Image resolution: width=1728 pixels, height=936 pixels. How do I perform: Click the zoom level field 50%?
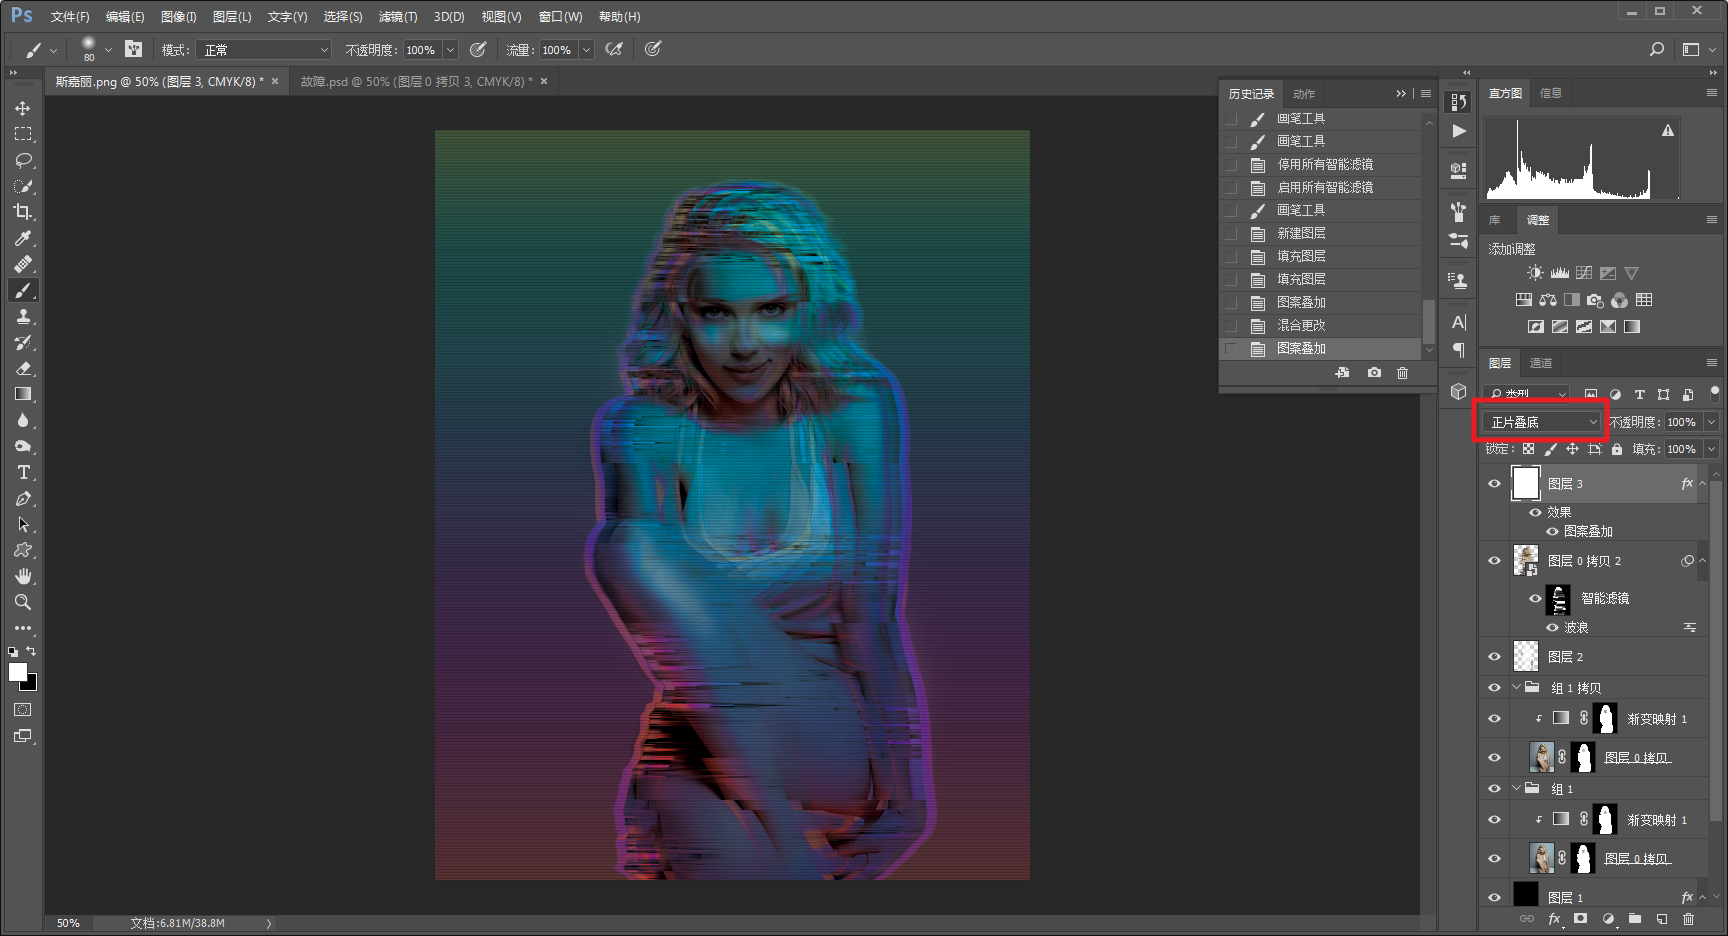[68, 923]
